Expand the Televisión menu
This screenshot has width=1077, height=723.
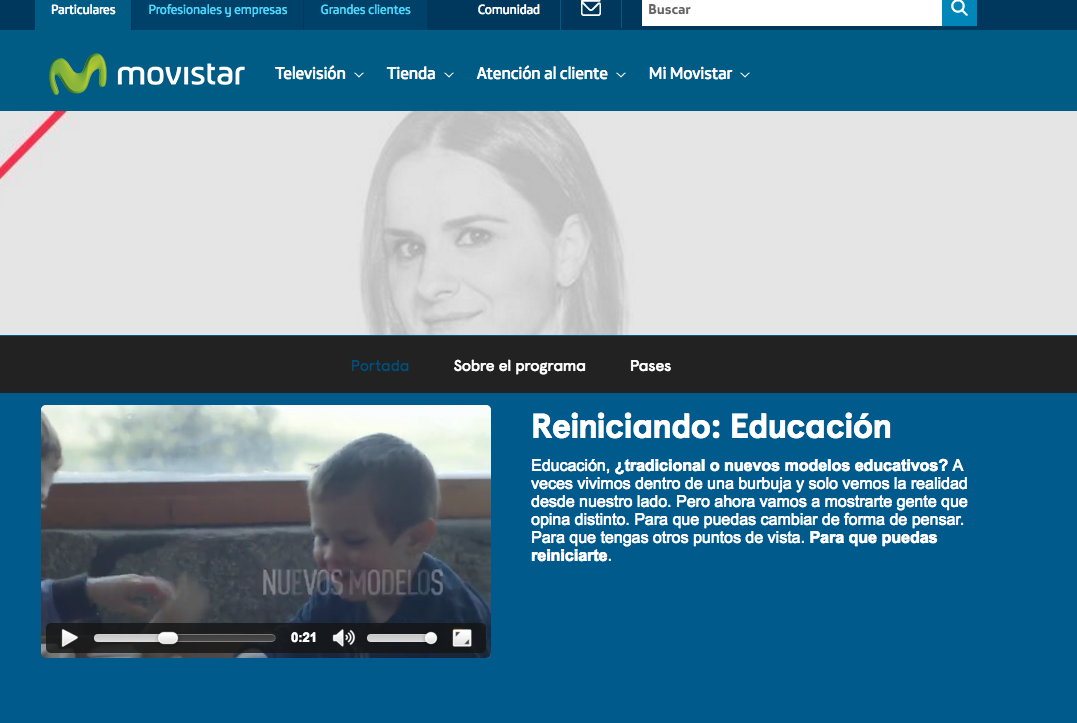pyautogui.click(x=319, y=74)
